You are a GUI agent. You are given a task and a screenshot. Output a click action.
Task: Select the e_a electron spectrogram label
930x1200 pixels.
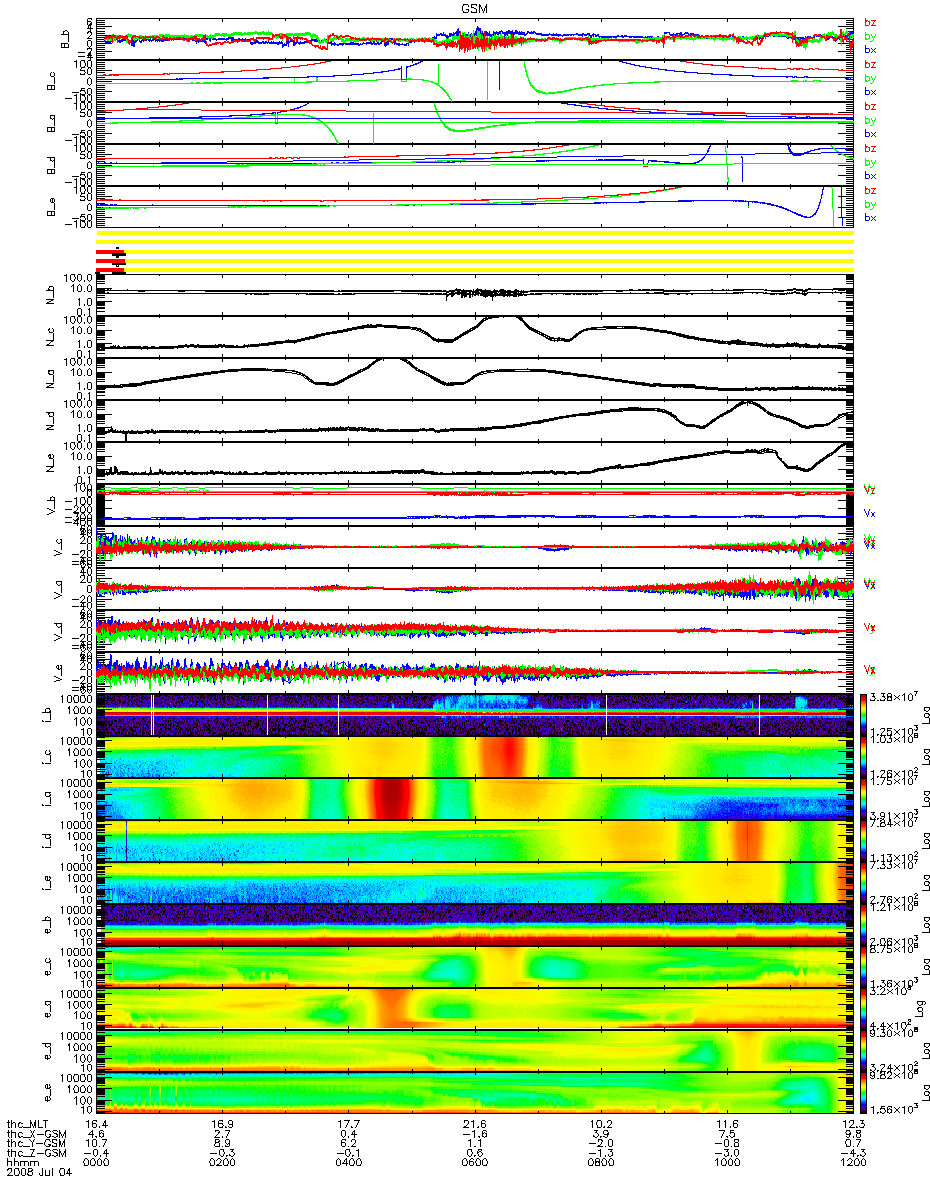point(50,1007)
